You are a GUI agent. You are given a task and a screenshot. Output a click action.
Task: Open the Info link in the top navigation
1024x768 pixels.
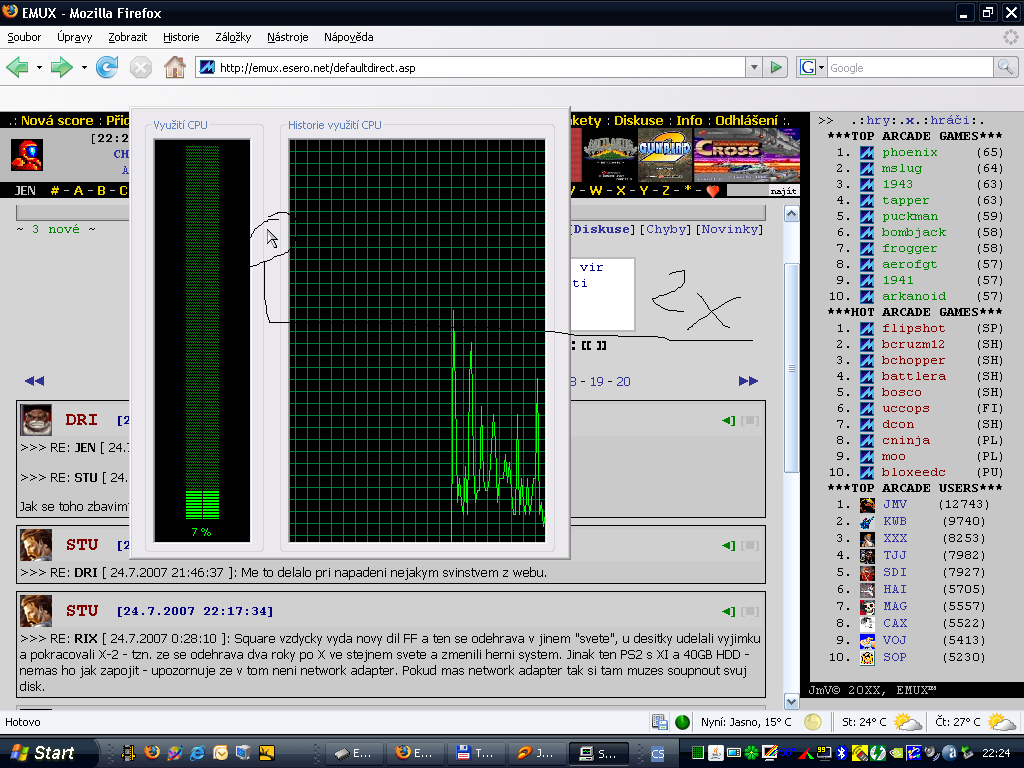689,121
